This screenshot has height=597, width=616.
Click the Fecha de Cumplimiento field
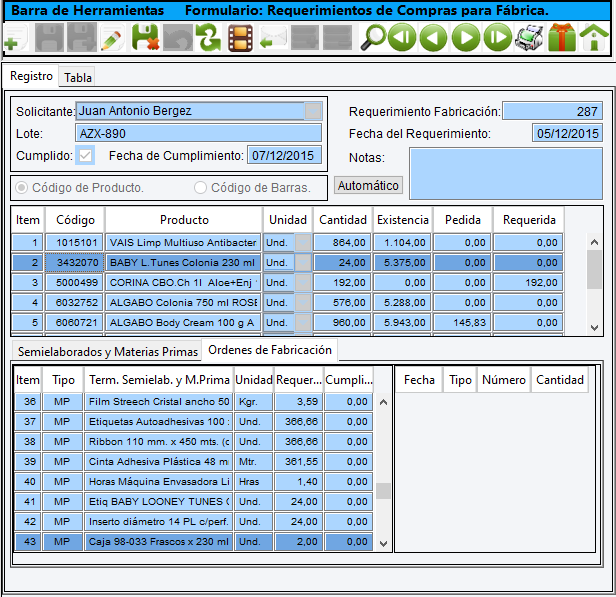click(284, 156)
